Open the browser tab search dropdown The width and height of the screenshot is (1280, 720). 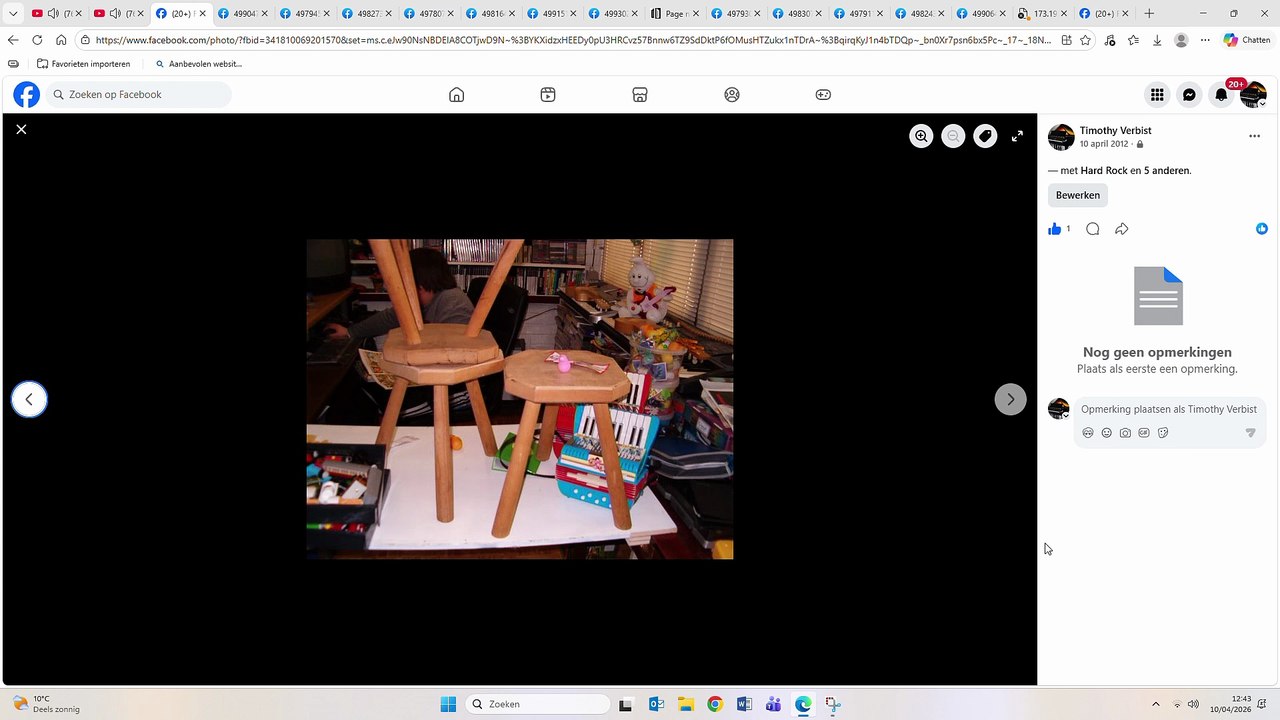coord(13,14)
